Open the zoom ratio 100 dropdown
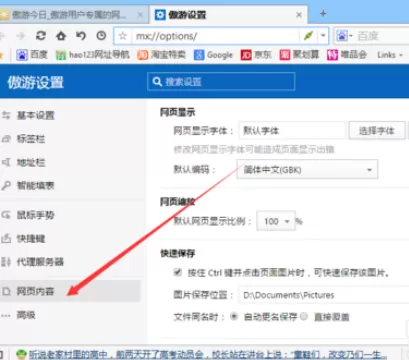 tap(276, 221)
